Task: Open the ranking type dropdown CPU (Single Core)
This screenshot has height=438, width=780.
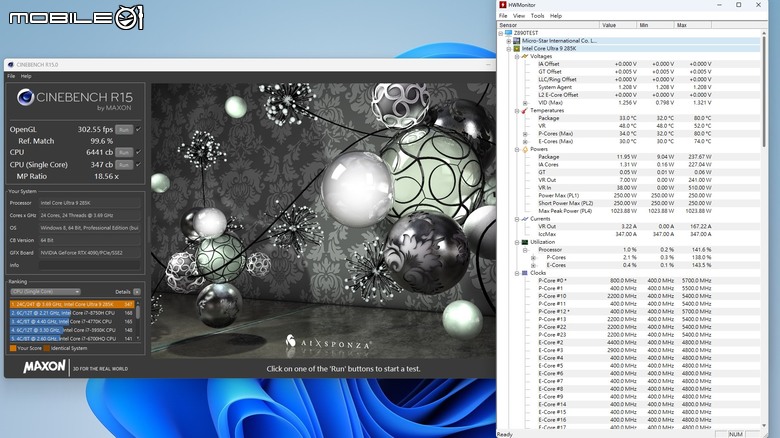Action: 45,292
